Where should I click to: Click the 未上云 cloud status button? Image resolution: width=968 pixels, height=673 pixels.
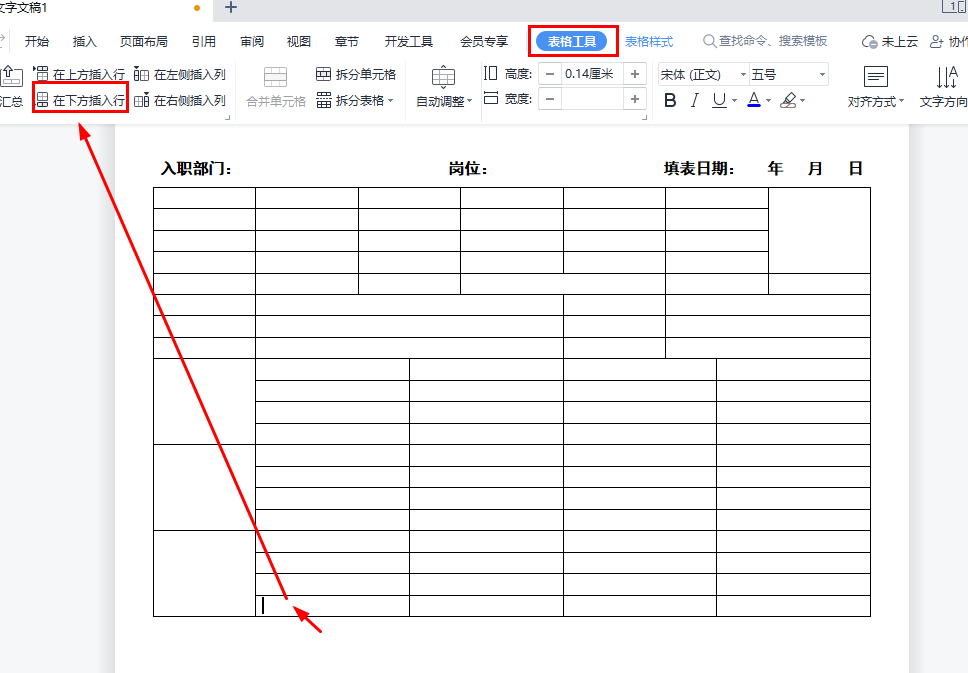pos(890,41)
